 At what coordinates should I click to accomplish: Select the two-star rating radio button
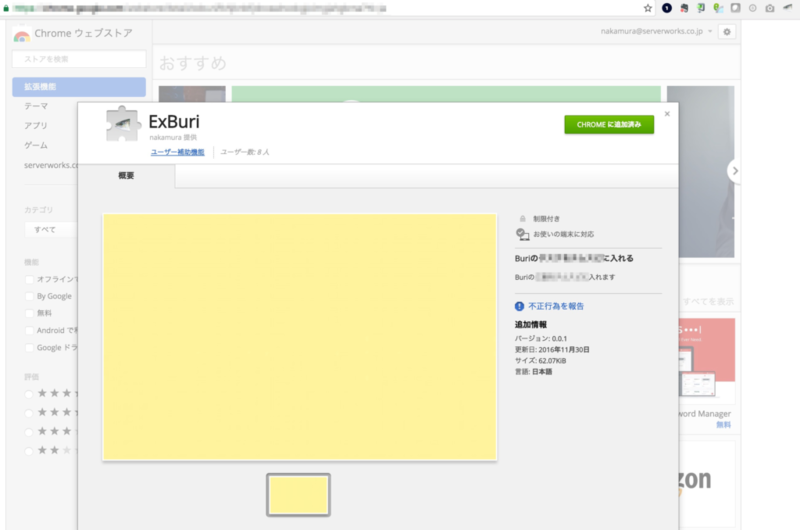[x=29, y=451]
